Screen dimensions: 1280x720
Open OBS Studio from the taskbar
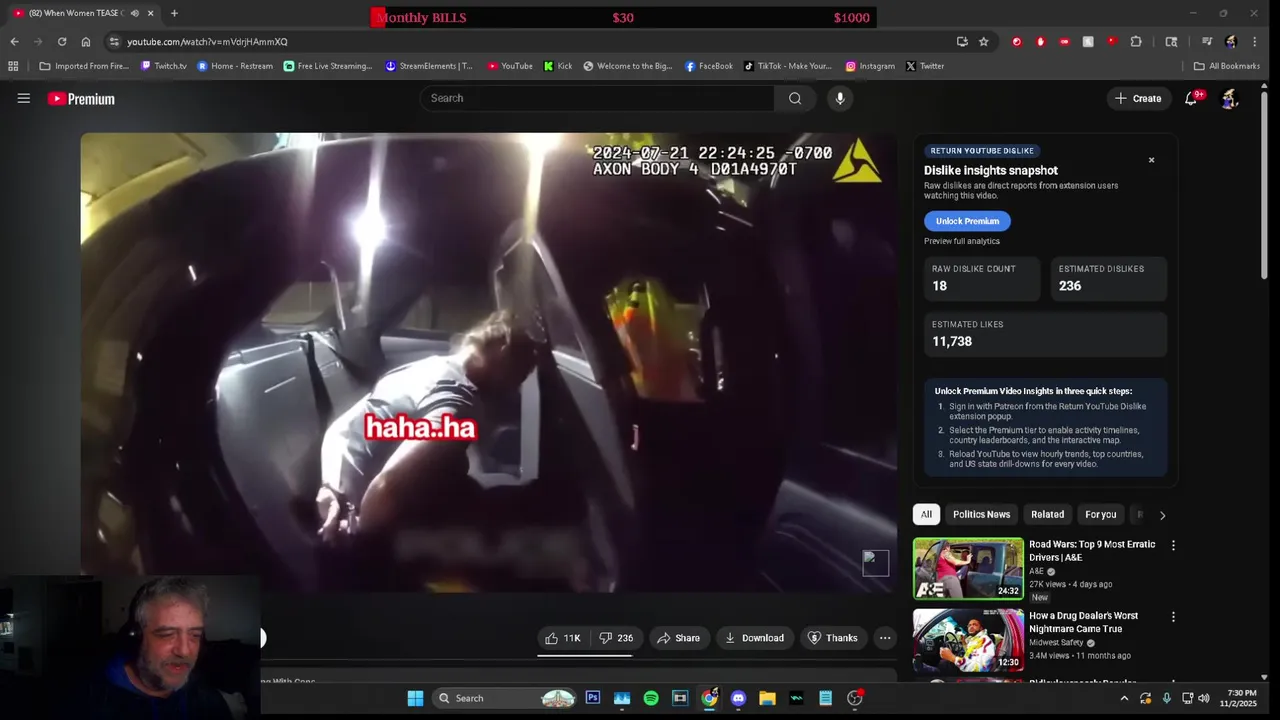click(855, 698)
